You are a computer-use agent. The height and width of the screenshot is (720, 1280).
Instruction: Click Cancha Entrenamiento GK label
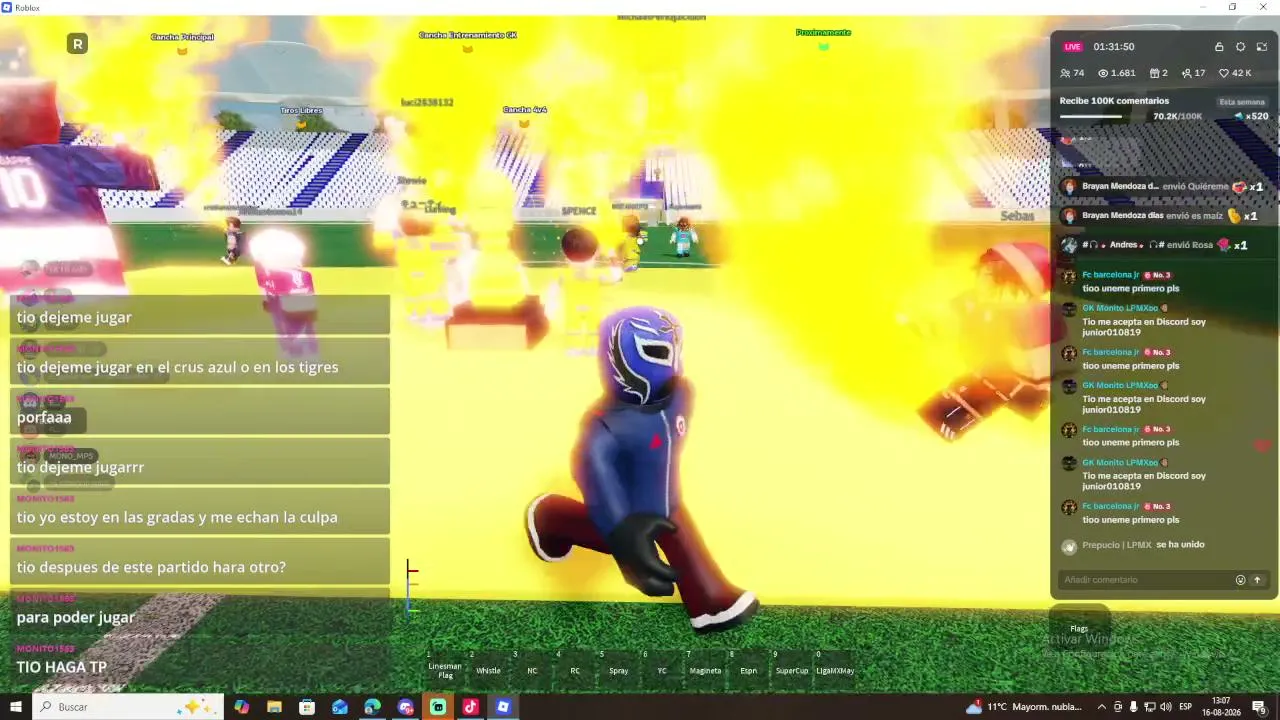(x=467, y=35)
